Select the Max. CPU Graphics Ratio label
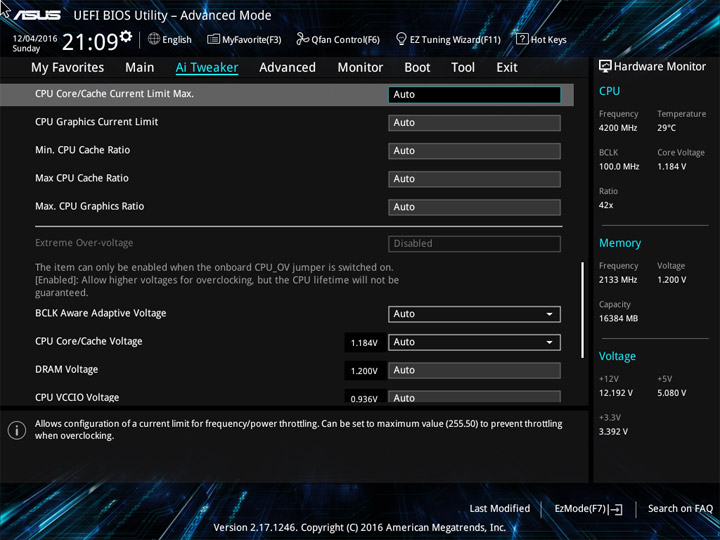720x540 pixels. coord(90,206)
